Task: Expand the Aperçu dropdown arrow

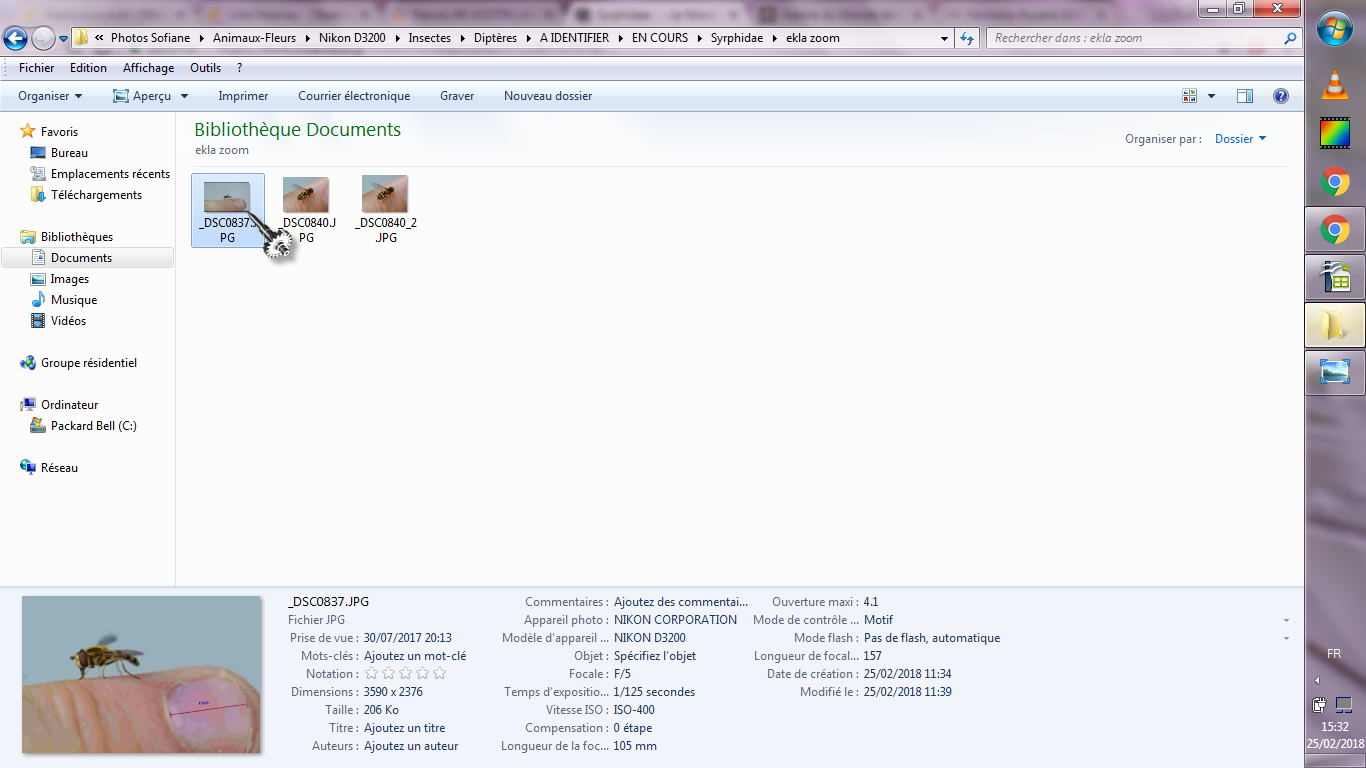Action: pyautogui.click(x=184, y=96)
